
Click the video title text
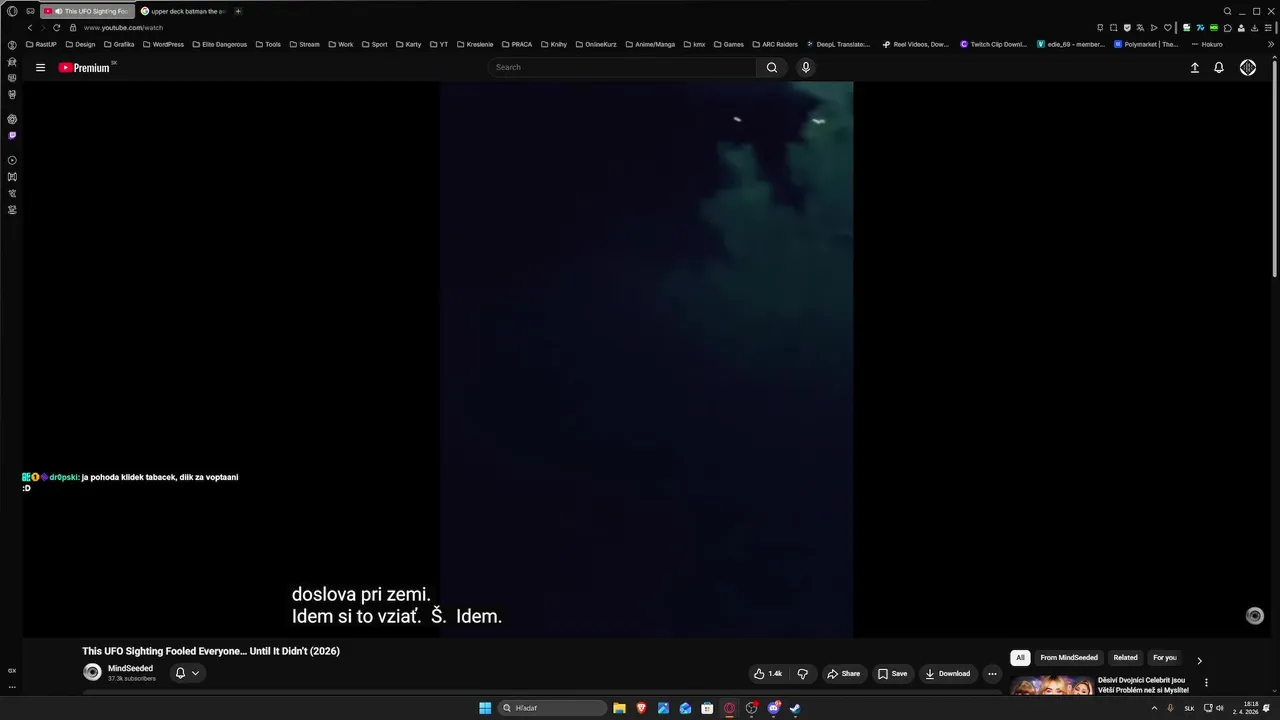[x=211, y=651]
